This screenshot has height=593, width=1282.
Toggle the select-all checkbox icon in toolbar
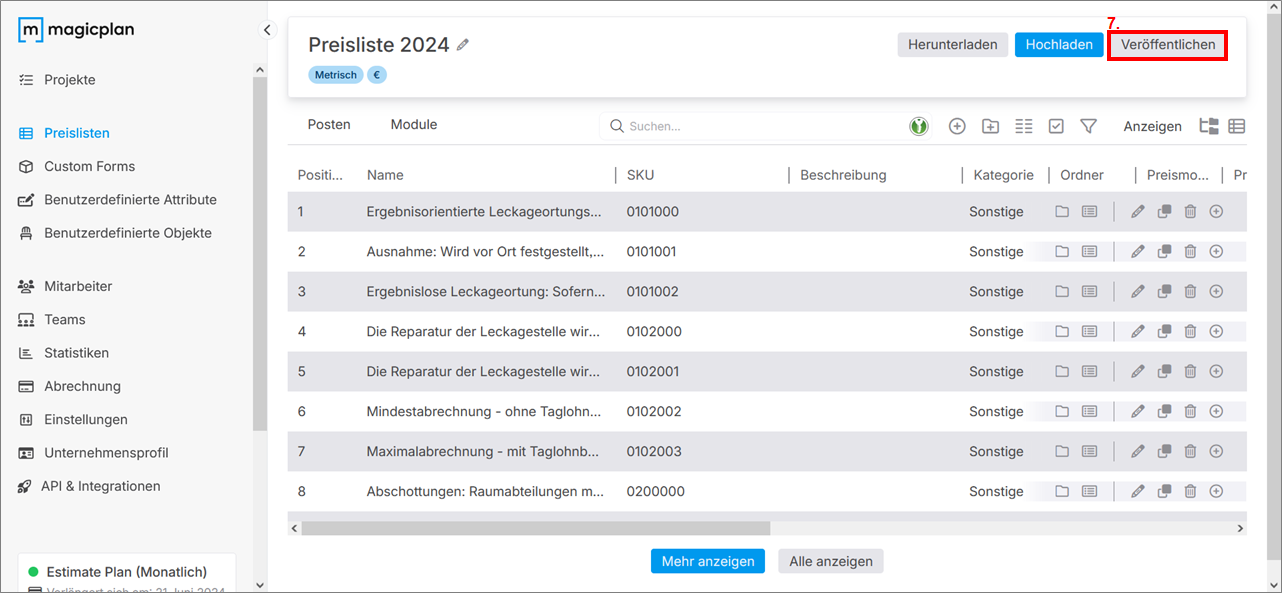(x=1056, y=126)
